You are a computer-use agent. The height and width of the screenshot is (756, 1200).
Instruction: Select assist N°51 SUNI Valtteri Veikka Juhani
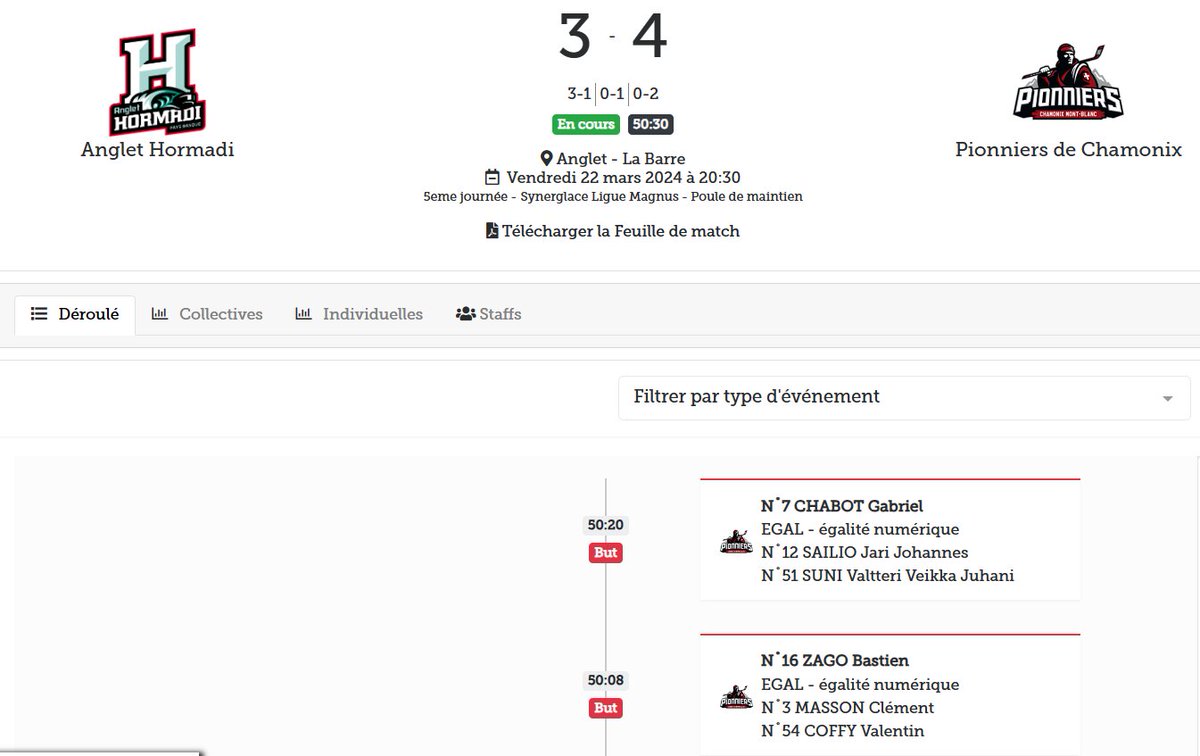[887, 575]
